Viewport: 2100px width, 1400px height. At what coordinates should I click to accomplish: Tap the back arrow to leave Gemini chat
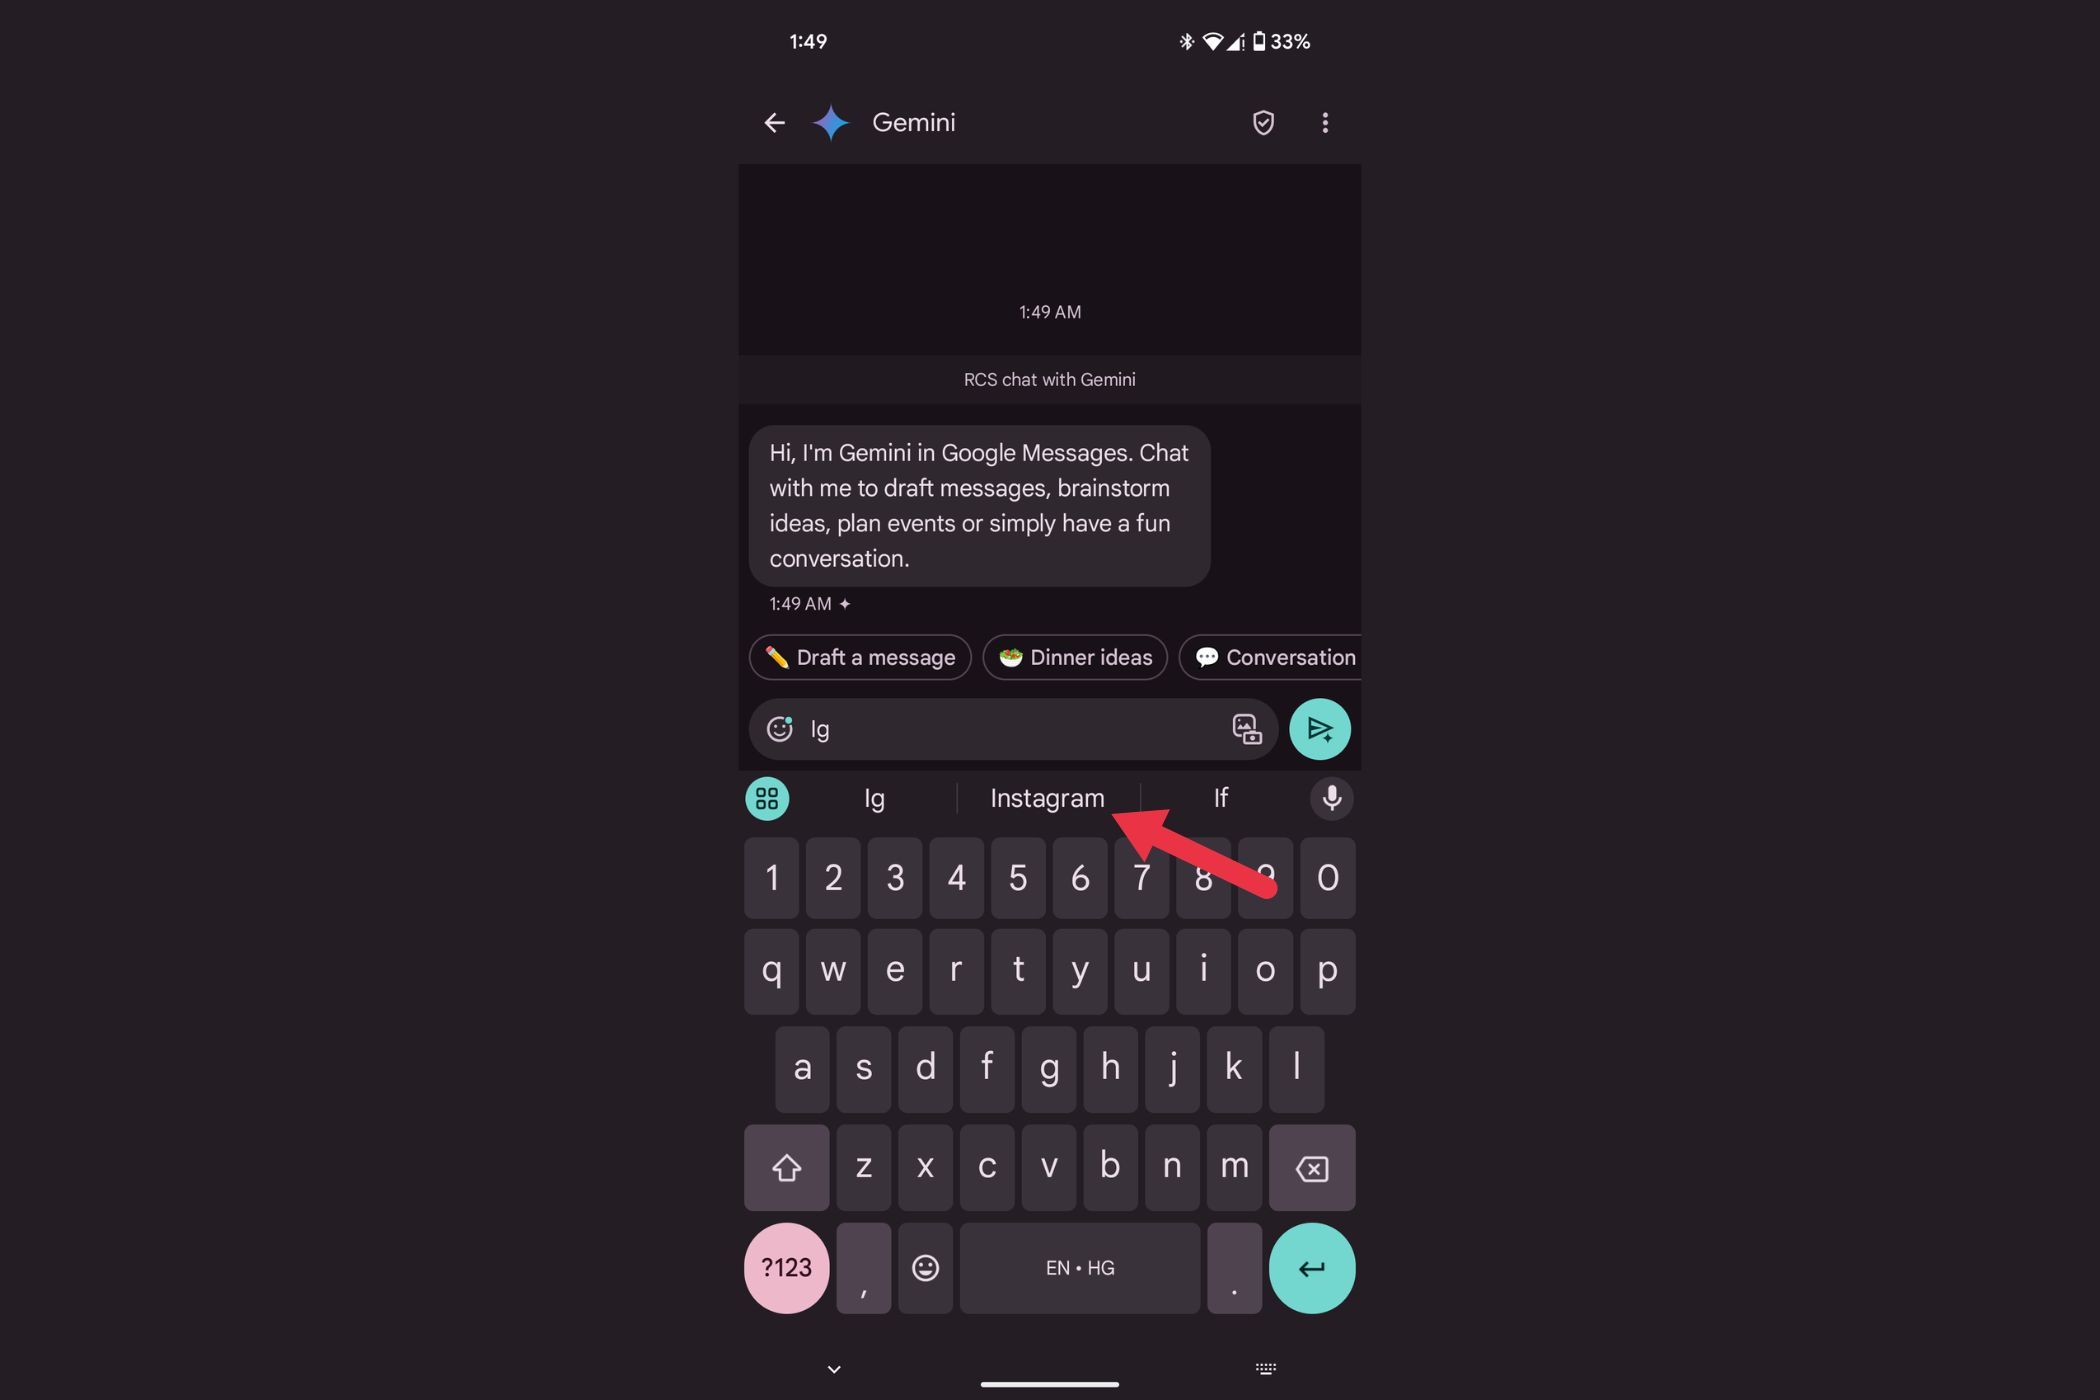(x=777, y=122)
